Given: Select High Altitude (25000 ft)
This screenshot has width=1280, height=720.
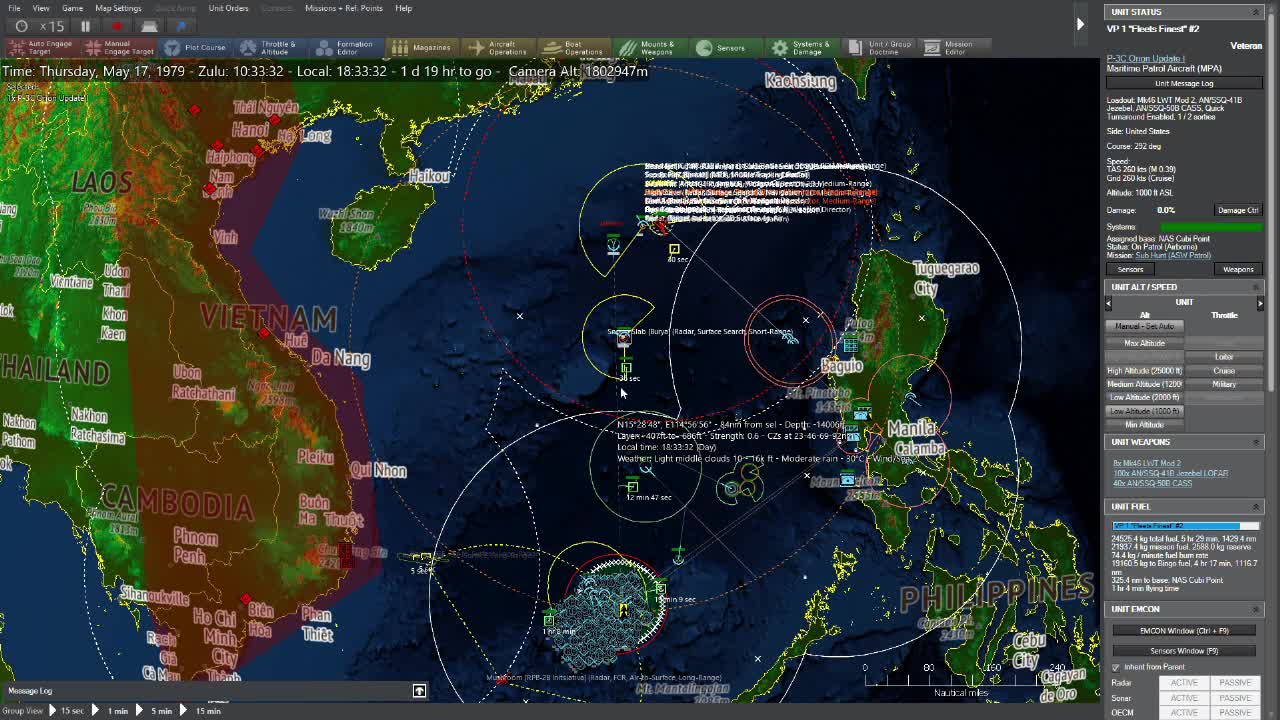Looking at the screenshot, I should tap(1145, 371).
